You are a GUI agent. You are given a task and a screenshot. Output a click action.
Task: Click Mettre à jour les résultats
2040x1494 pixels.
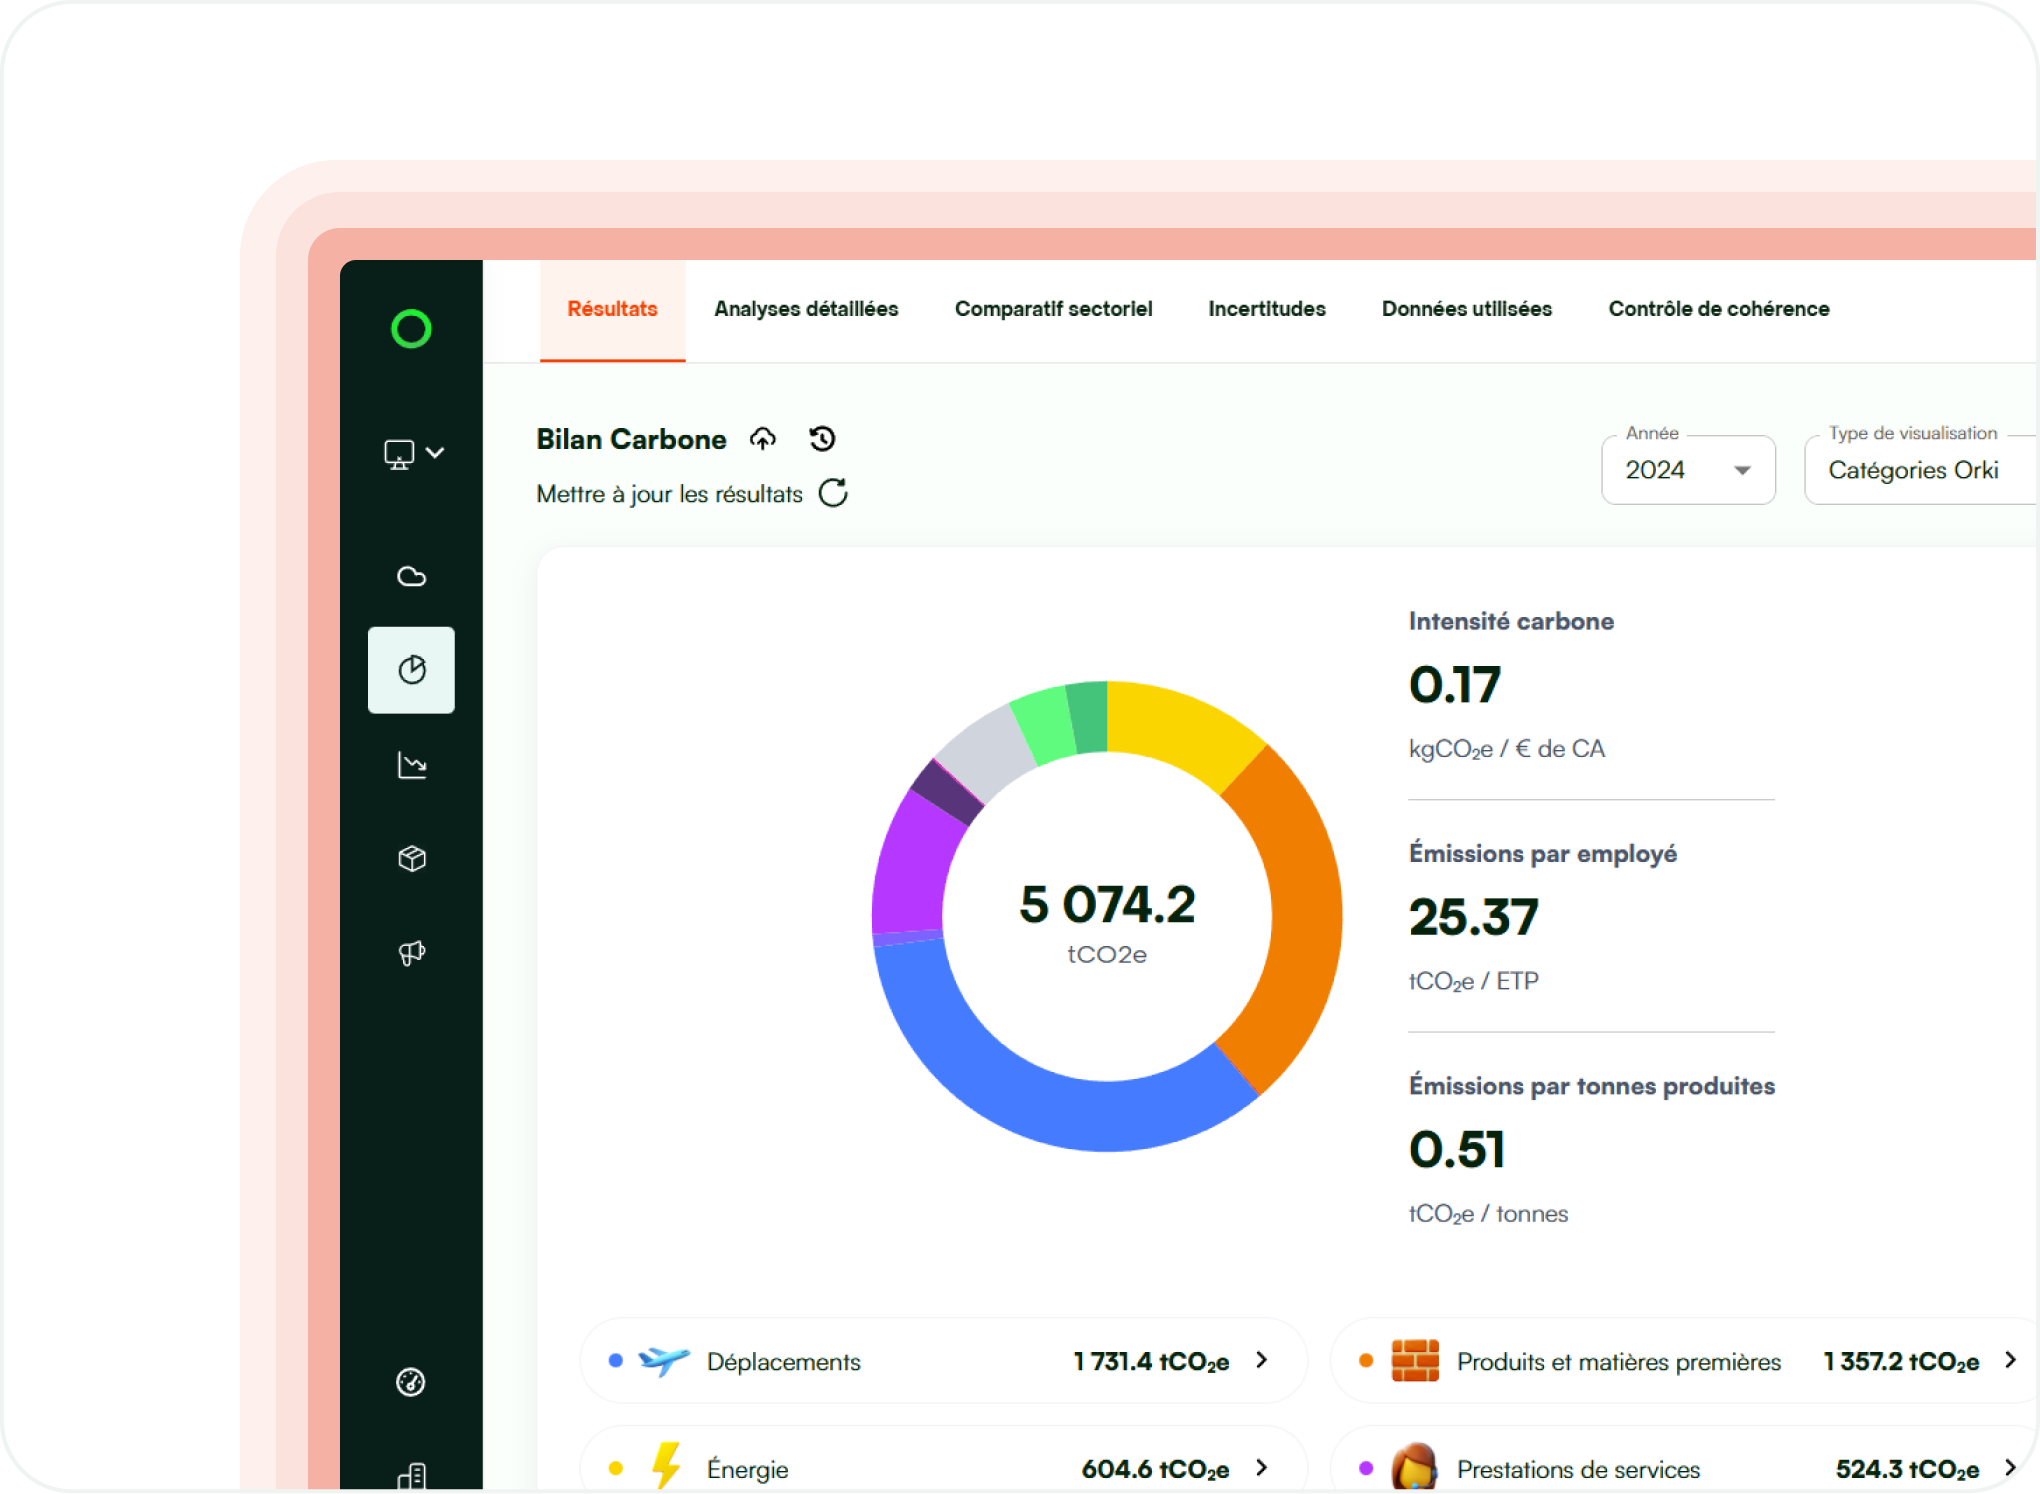669,494
